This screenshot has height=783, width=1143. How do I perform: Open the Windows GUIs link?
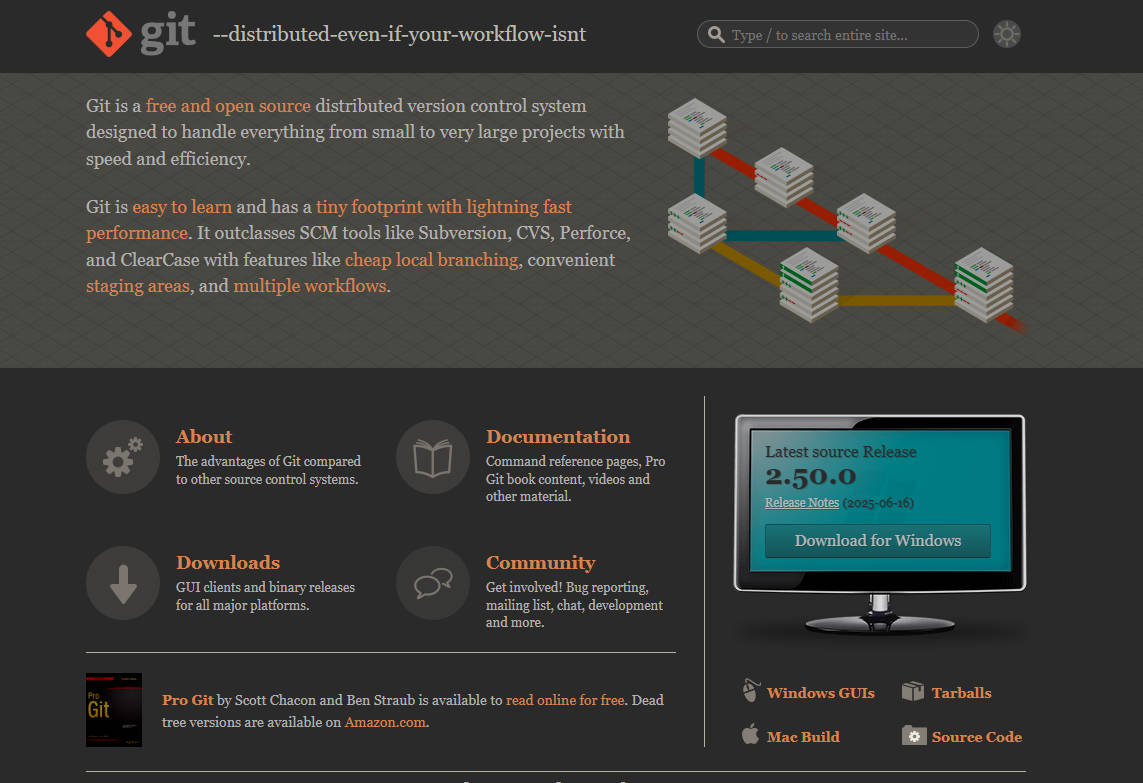click(821, 693)
